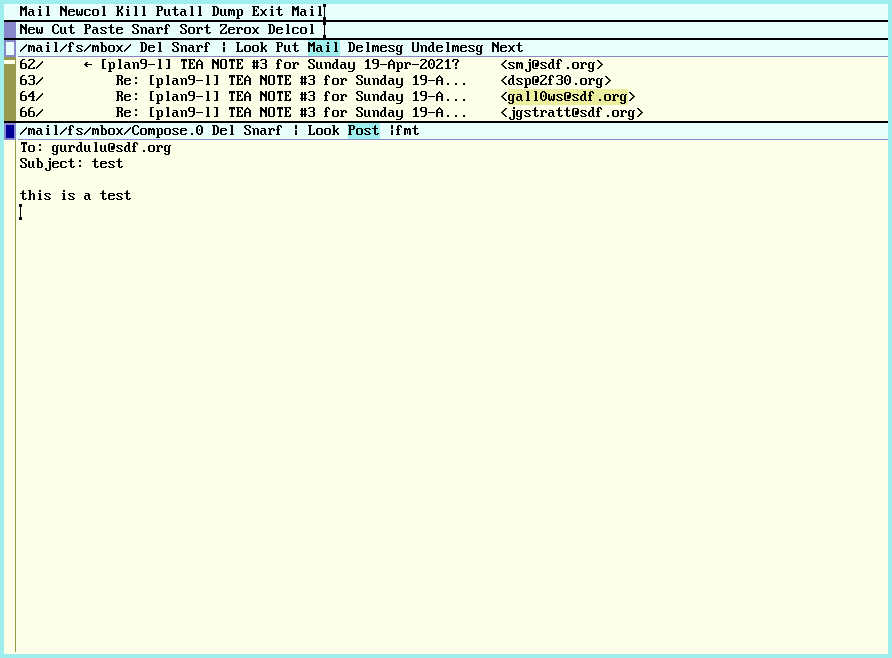Image resolution: width=892 pixels, height=658 pixels.
Task: Click Snarf in the column tag
Action: [151, 30]
